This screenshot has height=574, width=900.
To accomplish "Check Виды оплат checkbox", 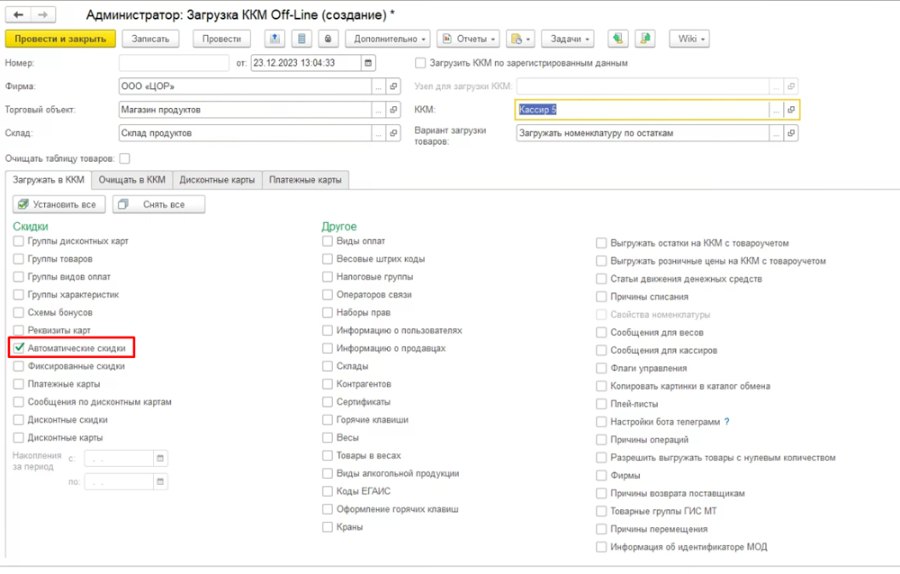I will (x=327, y=241).
